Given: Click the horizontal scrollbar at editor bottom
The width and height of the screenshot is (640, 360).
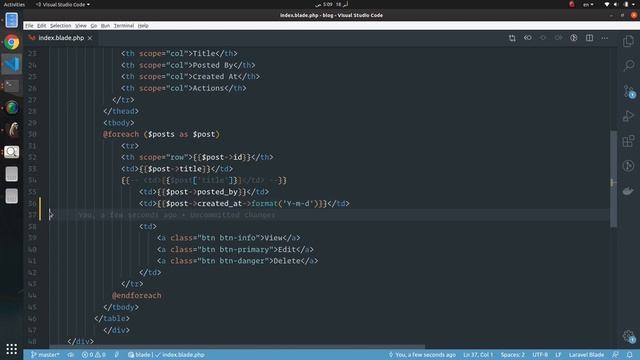Looking at the screenshot, I should pyautogui.click(x=237, y=347).
